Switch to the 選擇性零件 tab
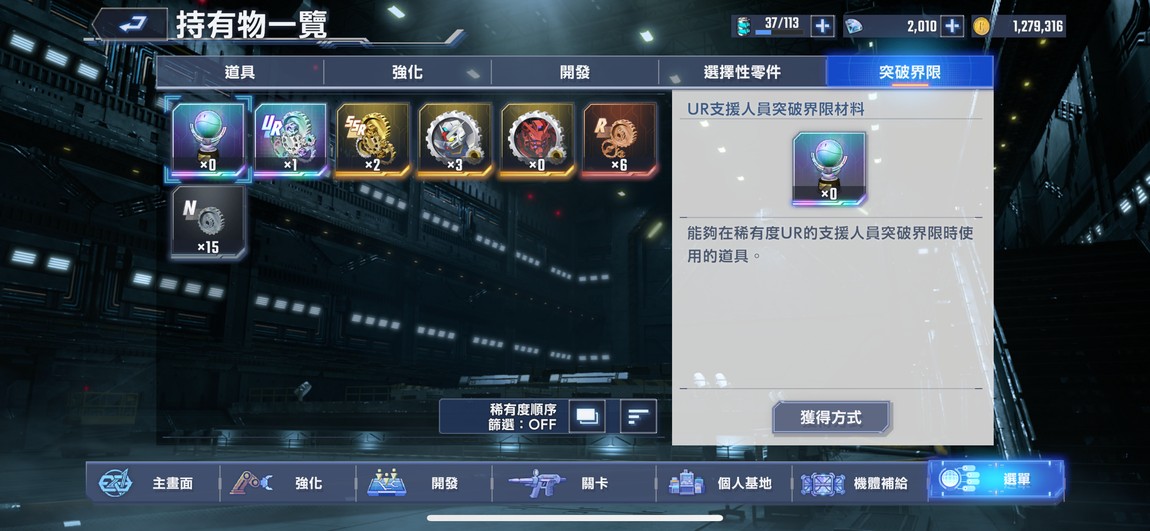 (742, 73)
